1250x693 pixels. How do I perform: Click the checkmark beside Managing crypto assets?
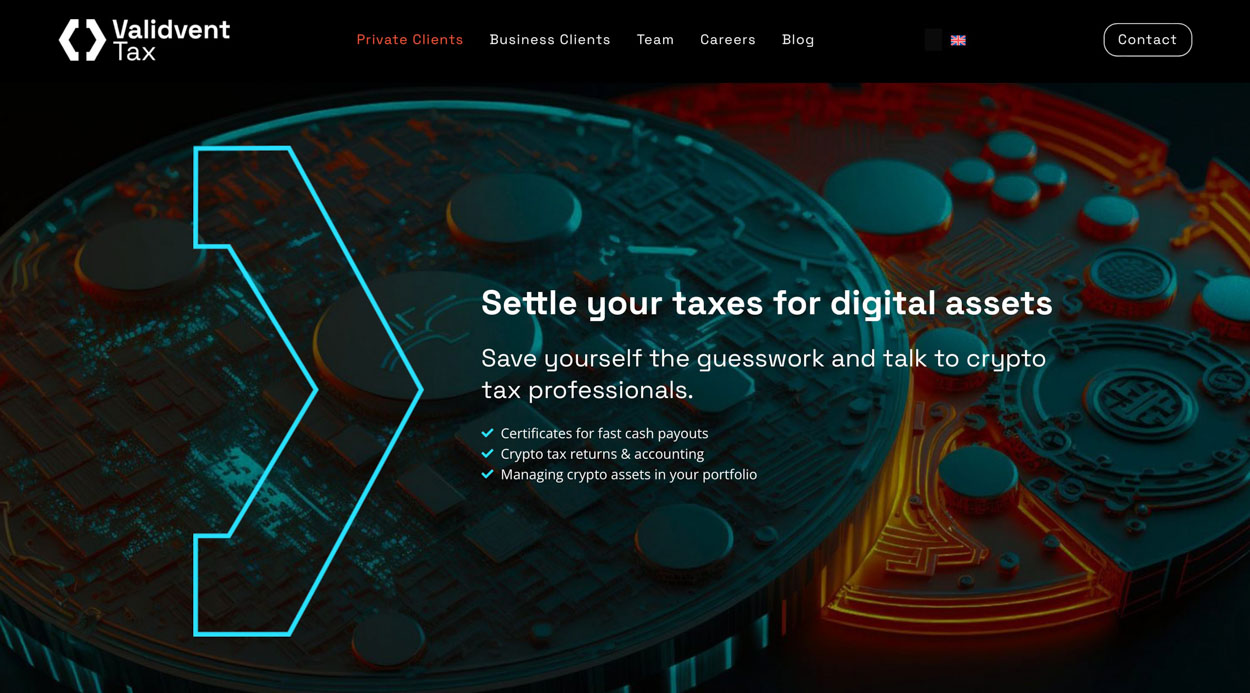point(488,474)
